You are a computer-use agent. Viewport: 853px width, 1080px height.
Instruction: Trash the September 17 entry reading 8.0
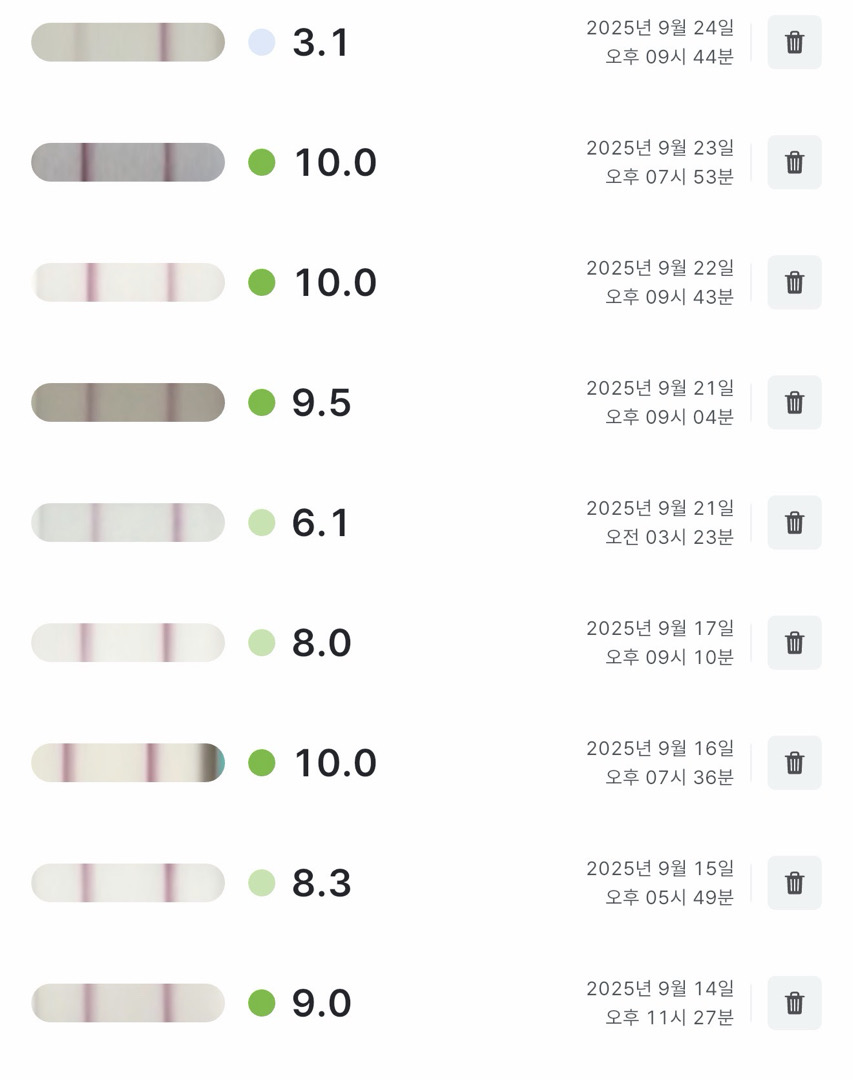[794, 643]
